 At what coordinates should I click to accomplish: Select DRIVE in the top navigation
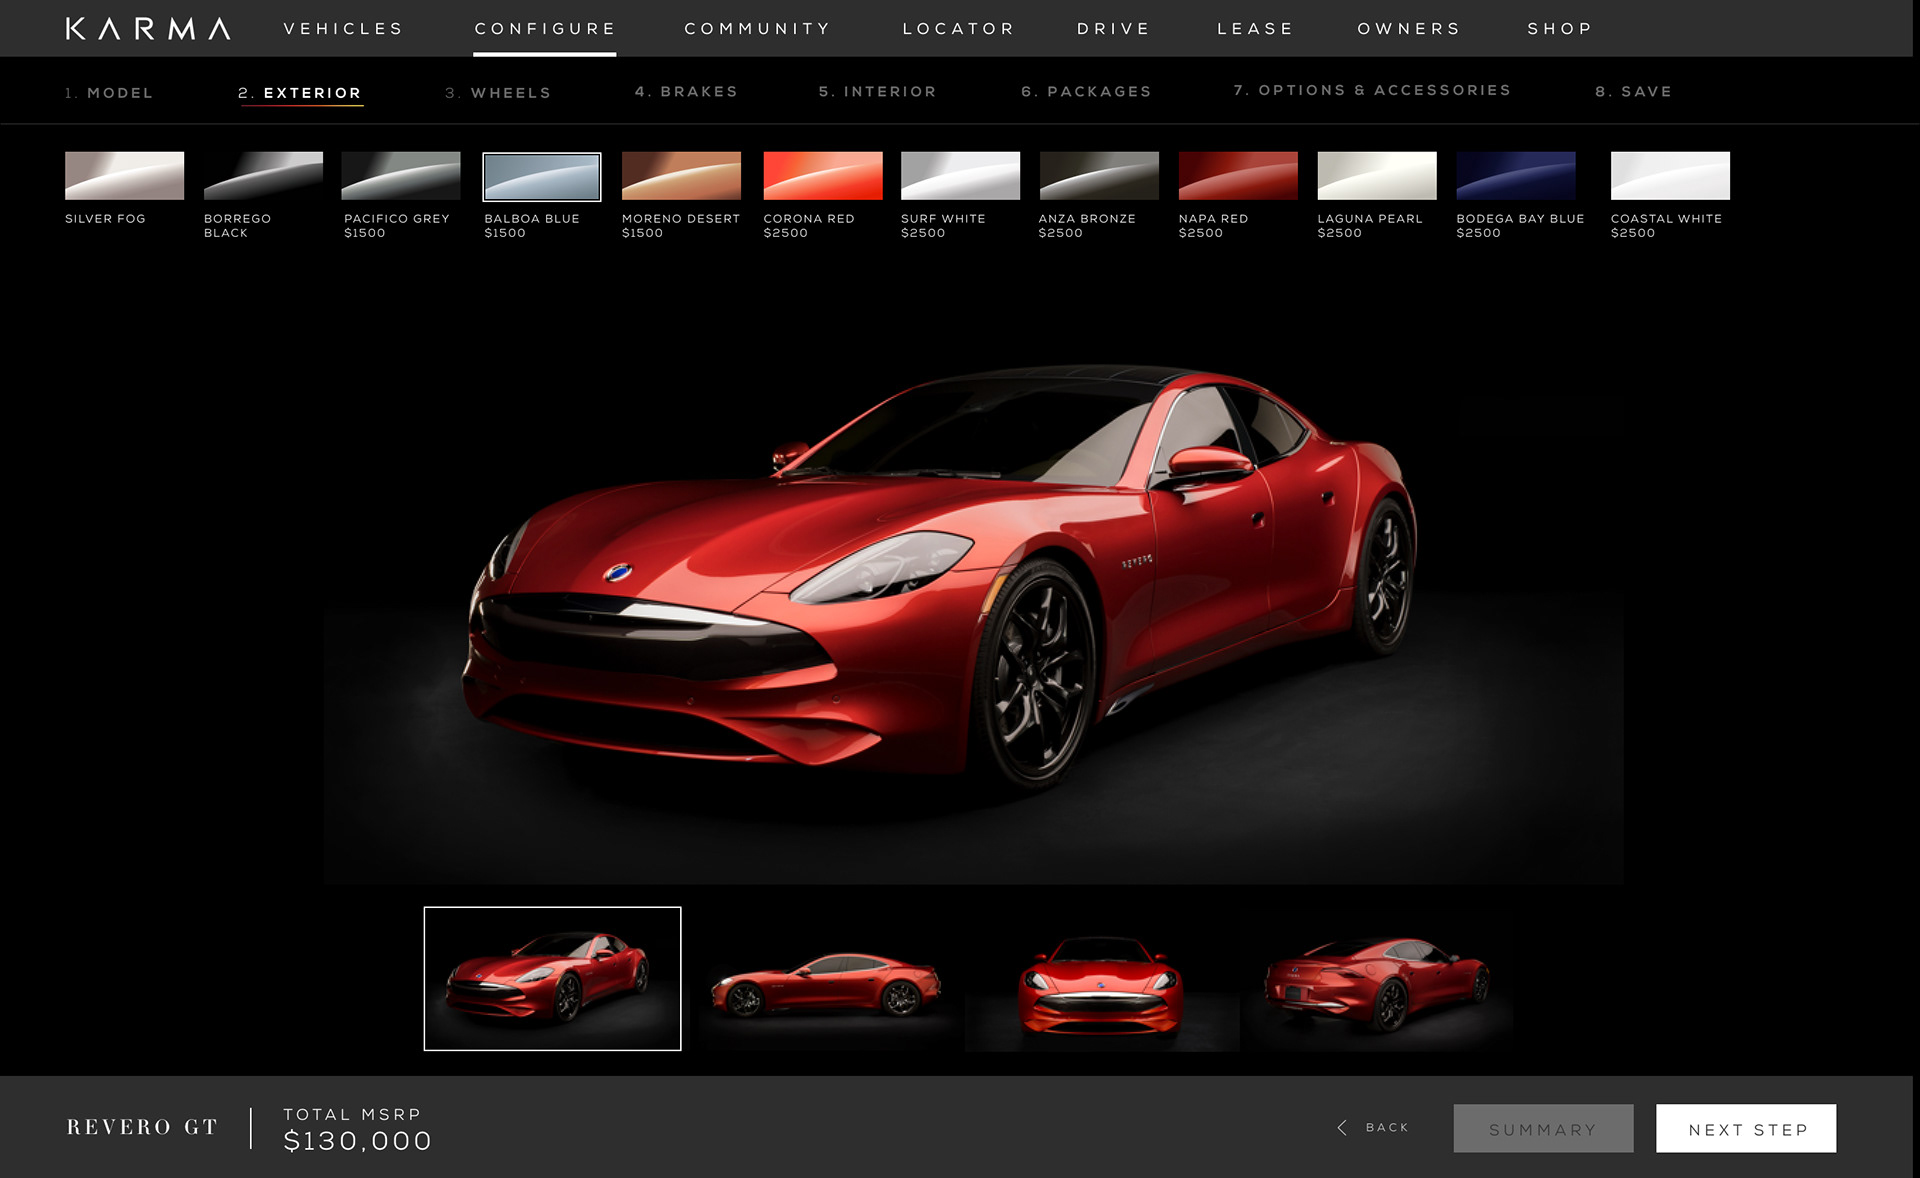click(x=1114, y=29)
